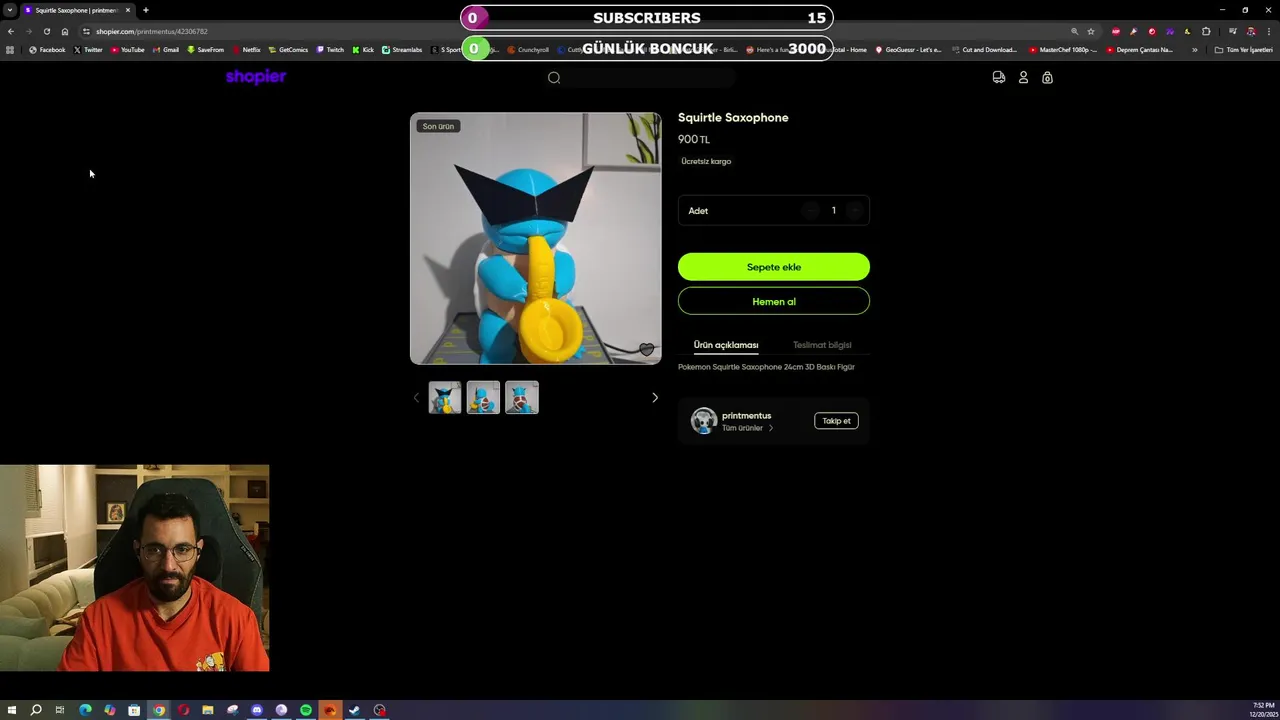Viewport: 1280px width, 720px height.
Task: Open Spotify from taskbar
Action: 306,710
